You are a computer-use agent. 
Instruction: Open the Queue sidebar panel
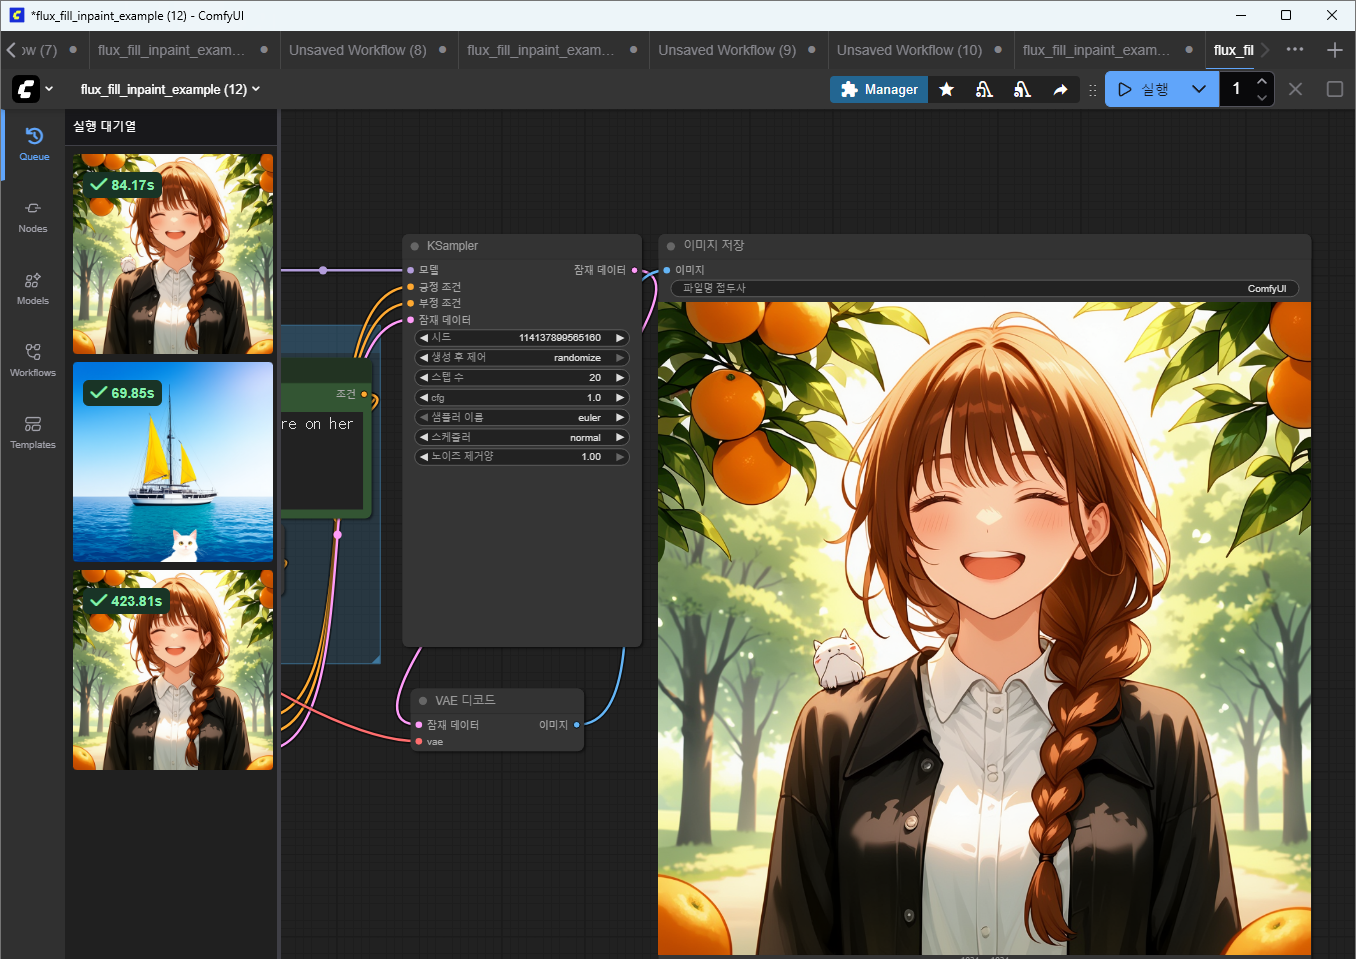[34, 144]
